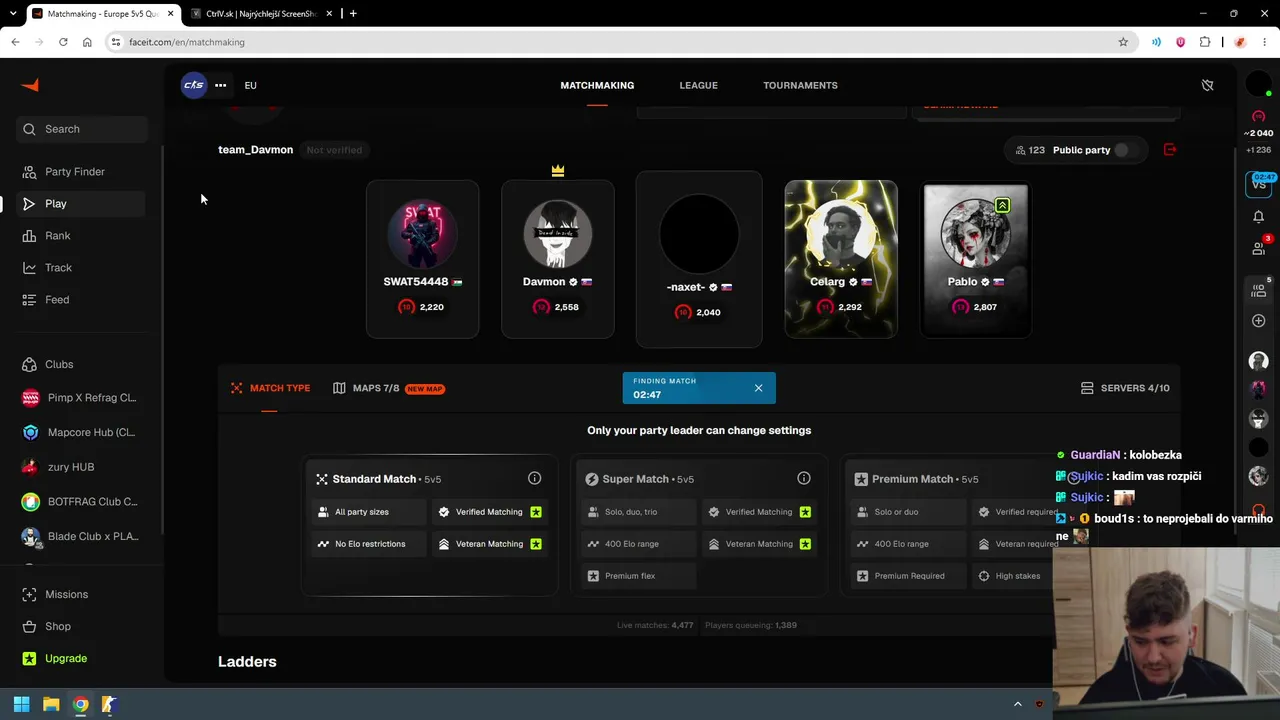The height and width of the screenshot is (720, 1280).
Task: Open the three-dots game menu
Action: coord(220,85)
